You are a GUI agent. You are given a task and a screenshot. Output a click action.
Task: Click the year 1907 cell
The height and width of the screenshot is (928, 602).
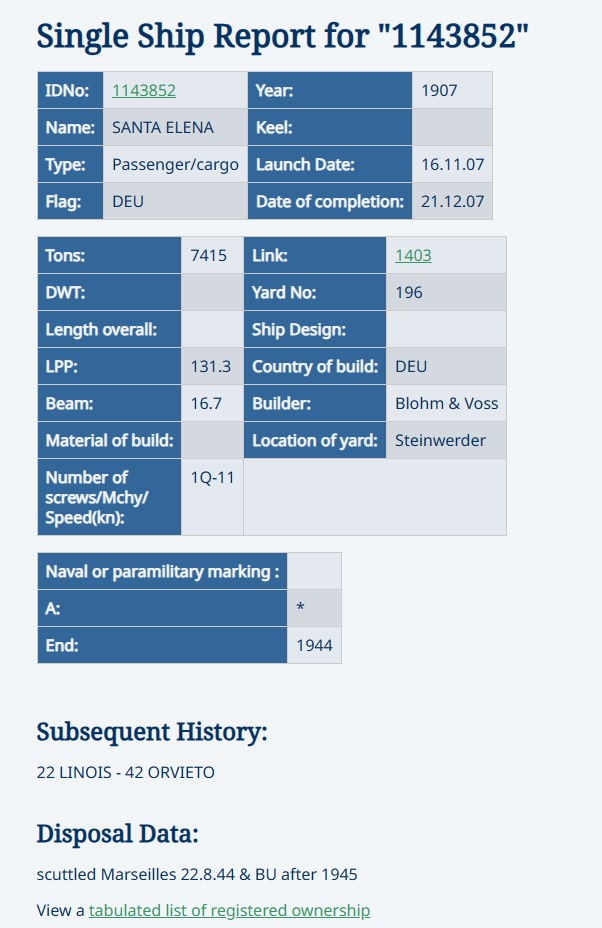pyautogui.click(x=439, y=91)
